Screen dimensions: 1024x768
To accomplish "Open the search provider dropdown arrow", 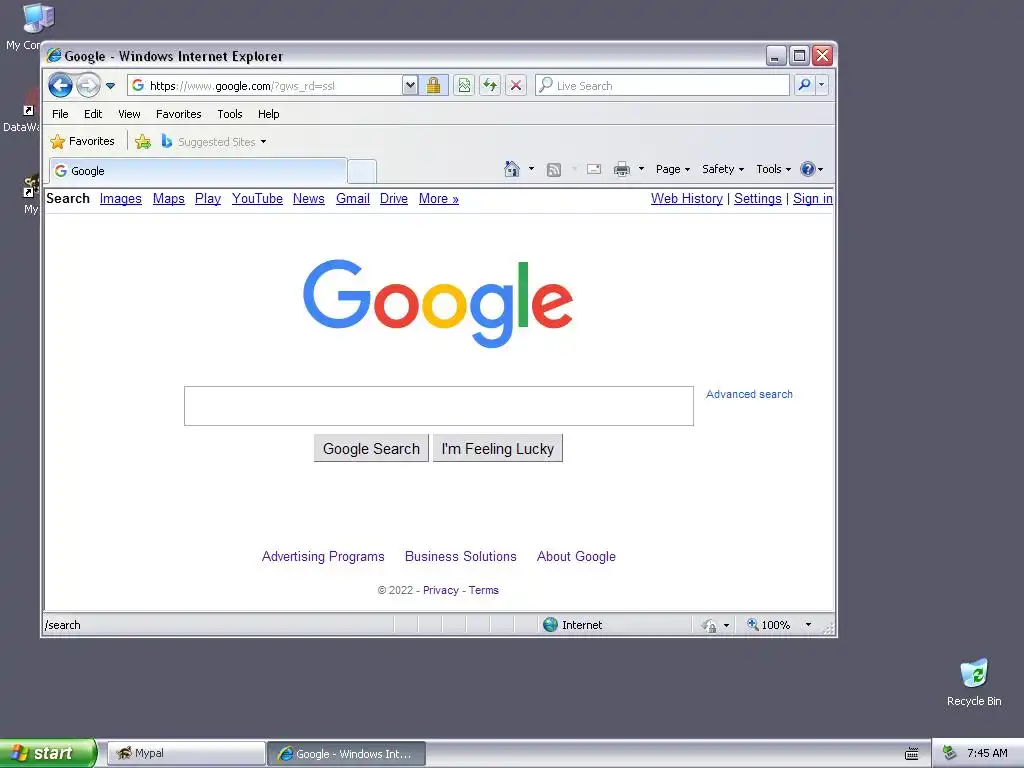I will 822,85.
